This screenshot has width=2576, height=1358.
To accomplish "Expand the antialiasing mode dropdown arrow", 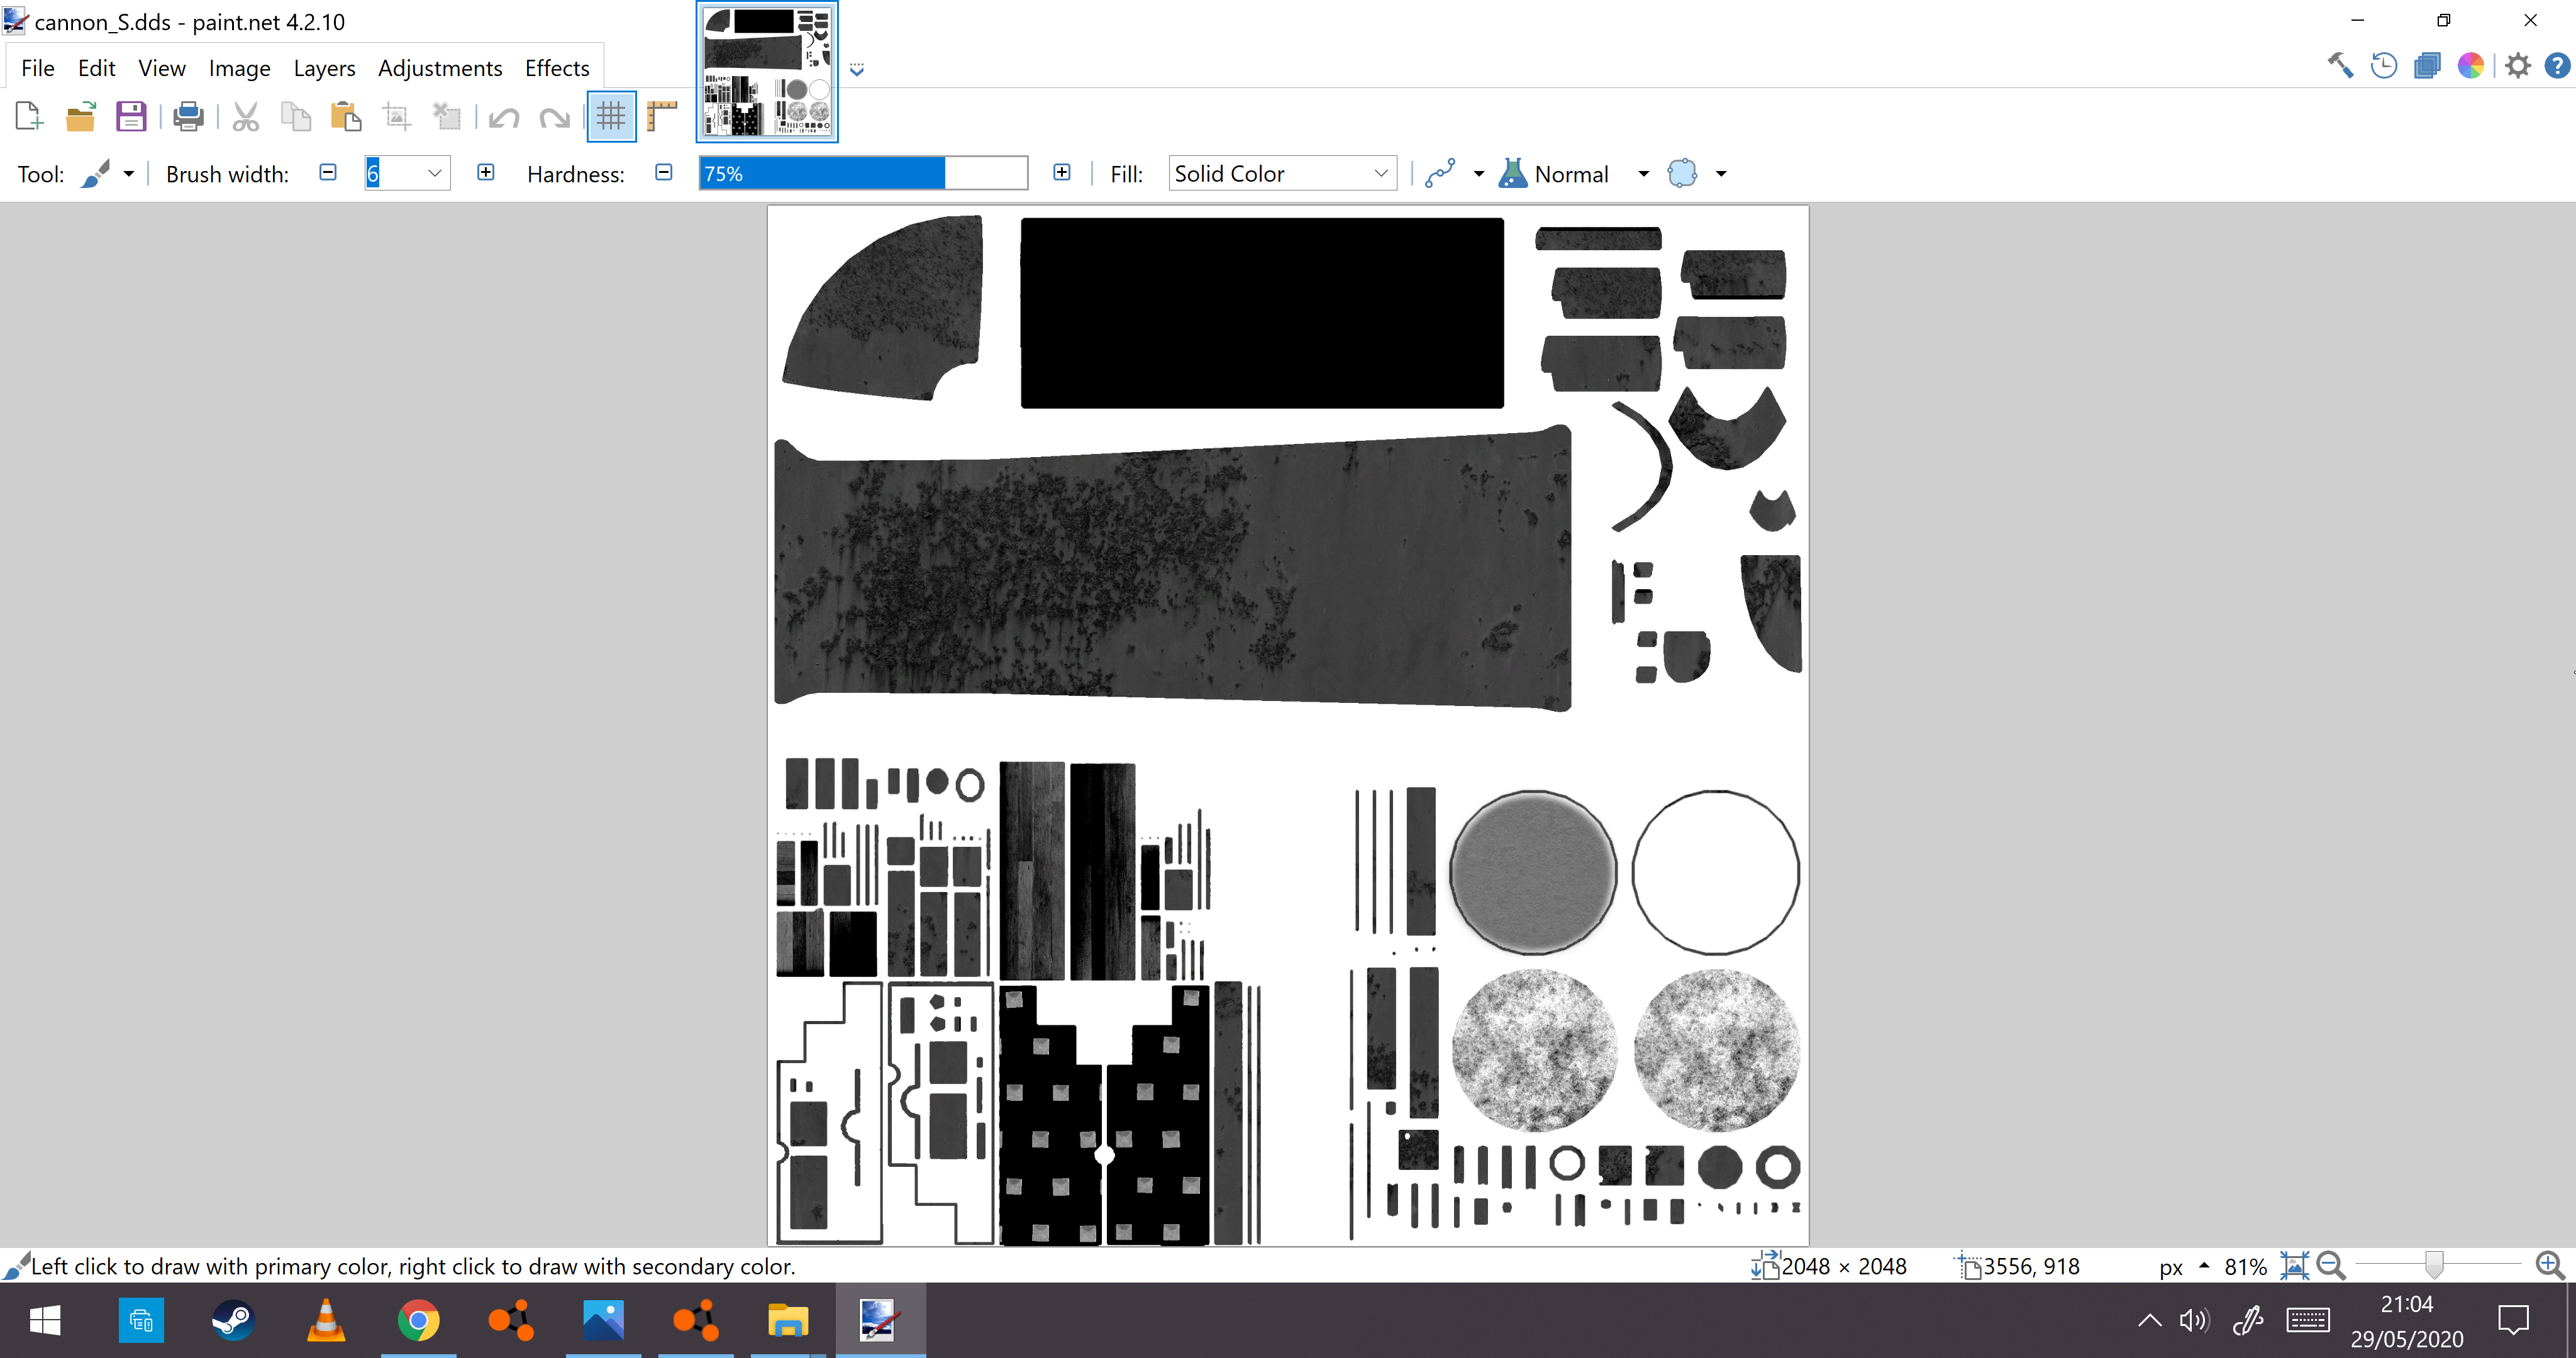I will pyautogui.click(x=1479, y=174).
